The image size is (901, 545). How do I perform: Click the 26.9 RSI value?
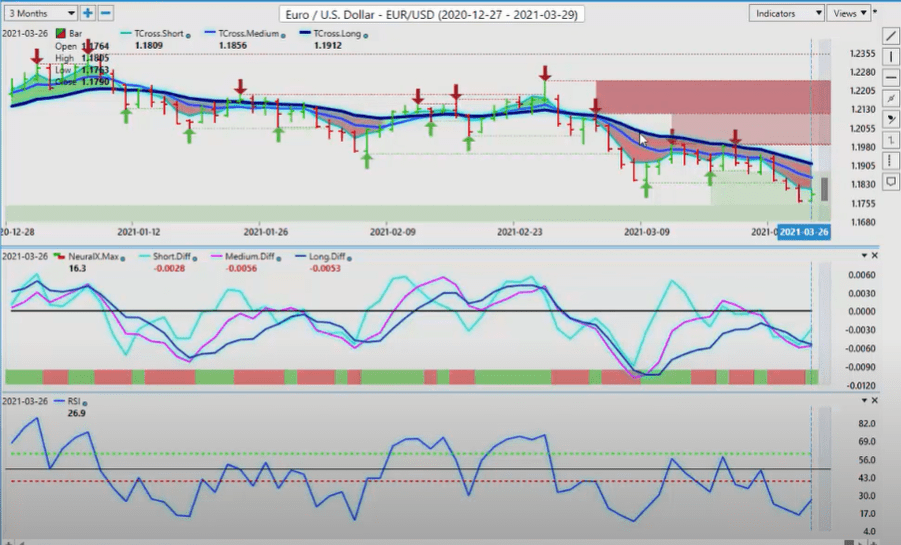(76, 413)
